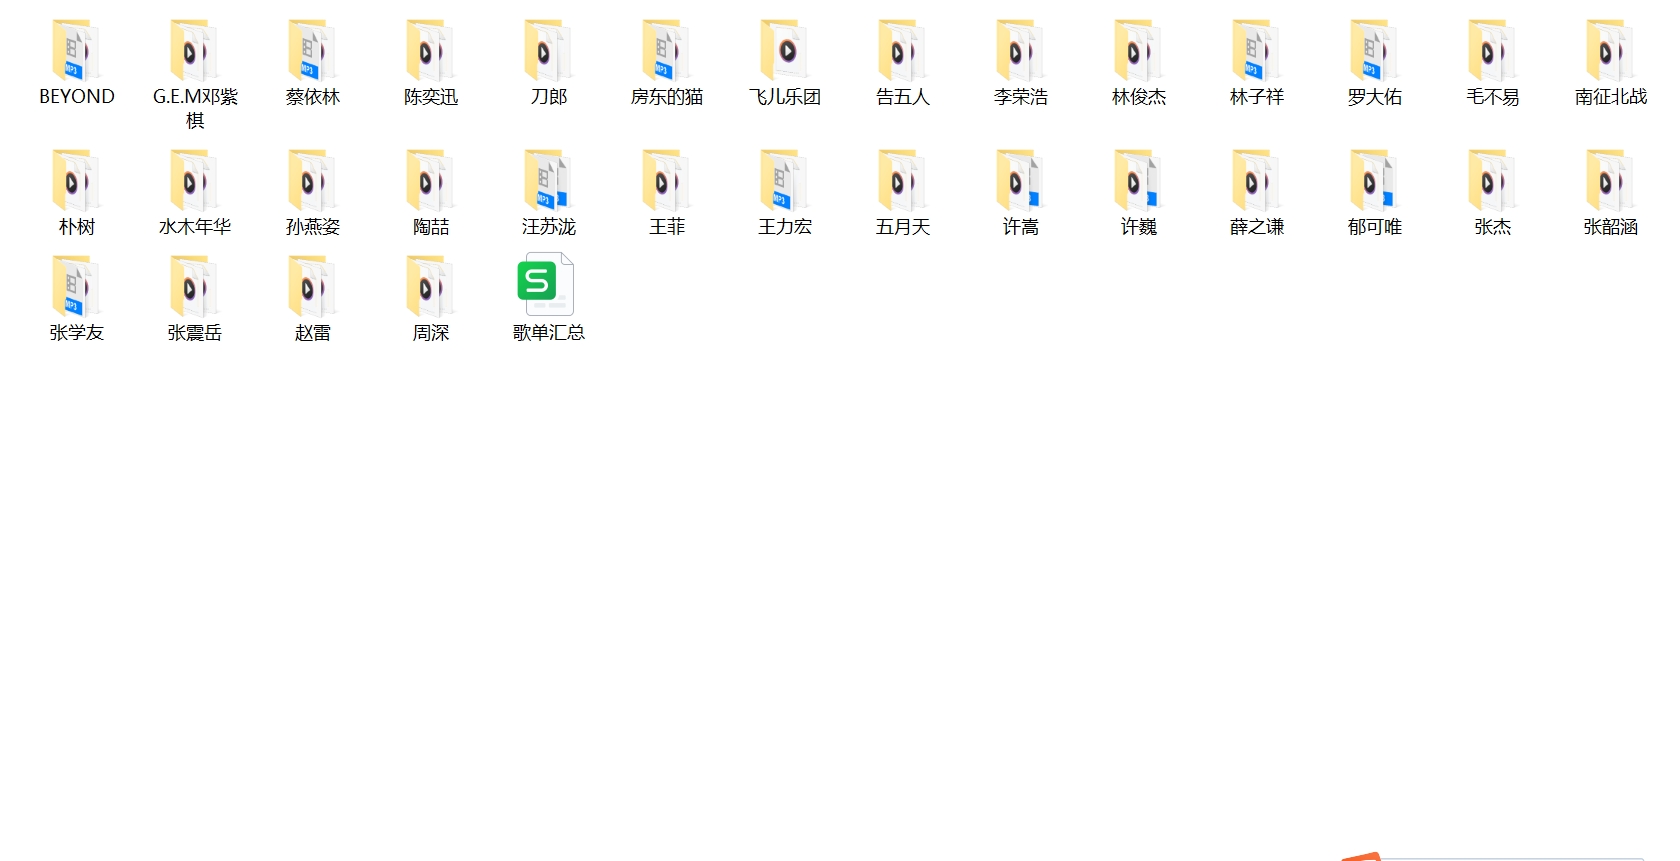Select the 水木年华 folder icon
Image resolution: width=1680 pixels, height=861 pixels.
[x=195, y=181]
